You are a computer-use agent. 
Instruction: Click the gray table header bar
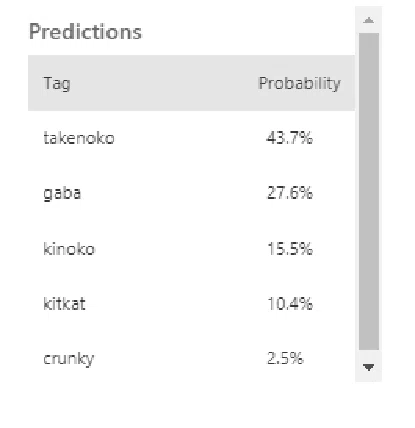[x=191, y=83]
